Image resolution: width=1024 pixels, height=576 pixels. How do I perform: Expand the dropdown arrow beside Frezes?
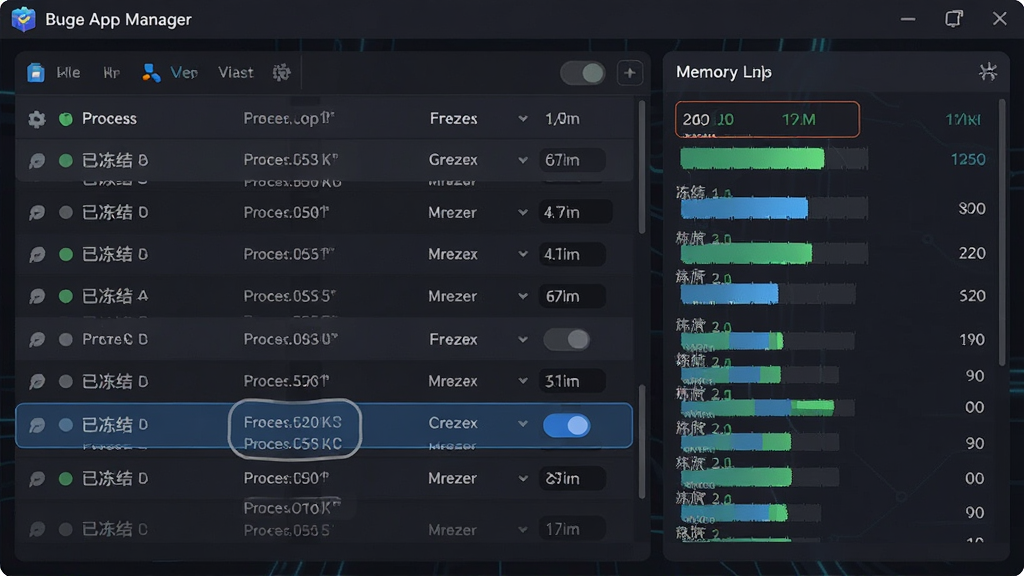[522, 119]
